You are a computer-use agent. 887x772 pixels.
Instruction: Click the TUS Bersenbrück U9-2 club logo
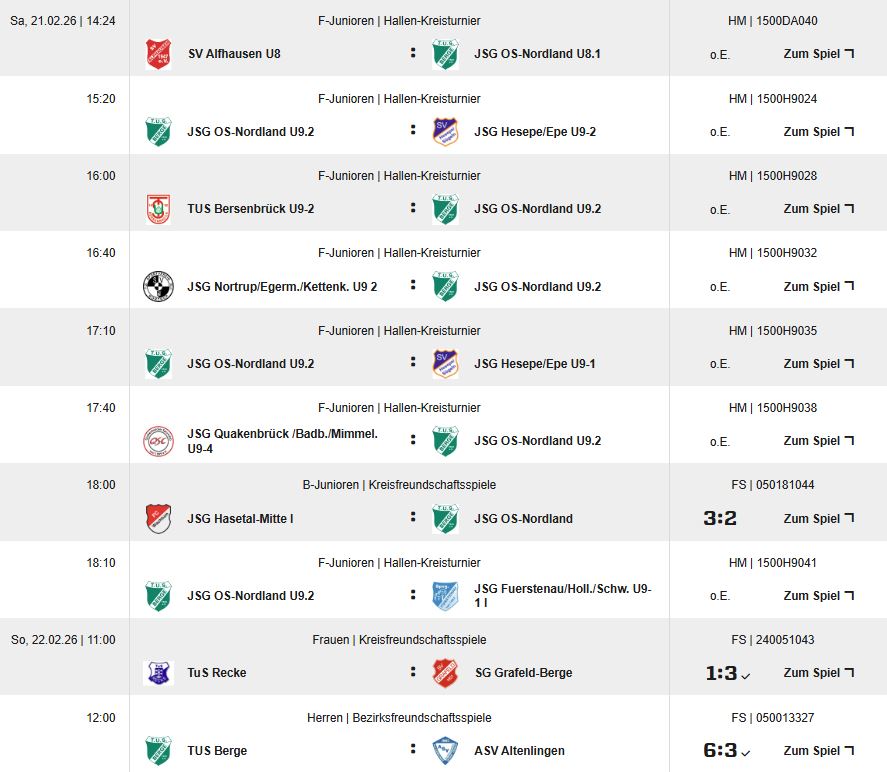(158, 209)
